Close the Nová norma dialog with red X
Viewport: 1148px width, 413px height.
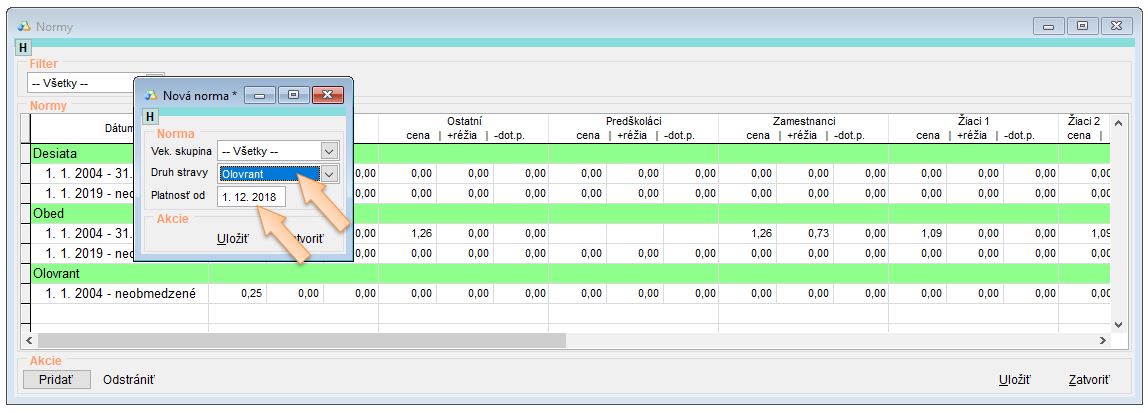pos(327,95)
